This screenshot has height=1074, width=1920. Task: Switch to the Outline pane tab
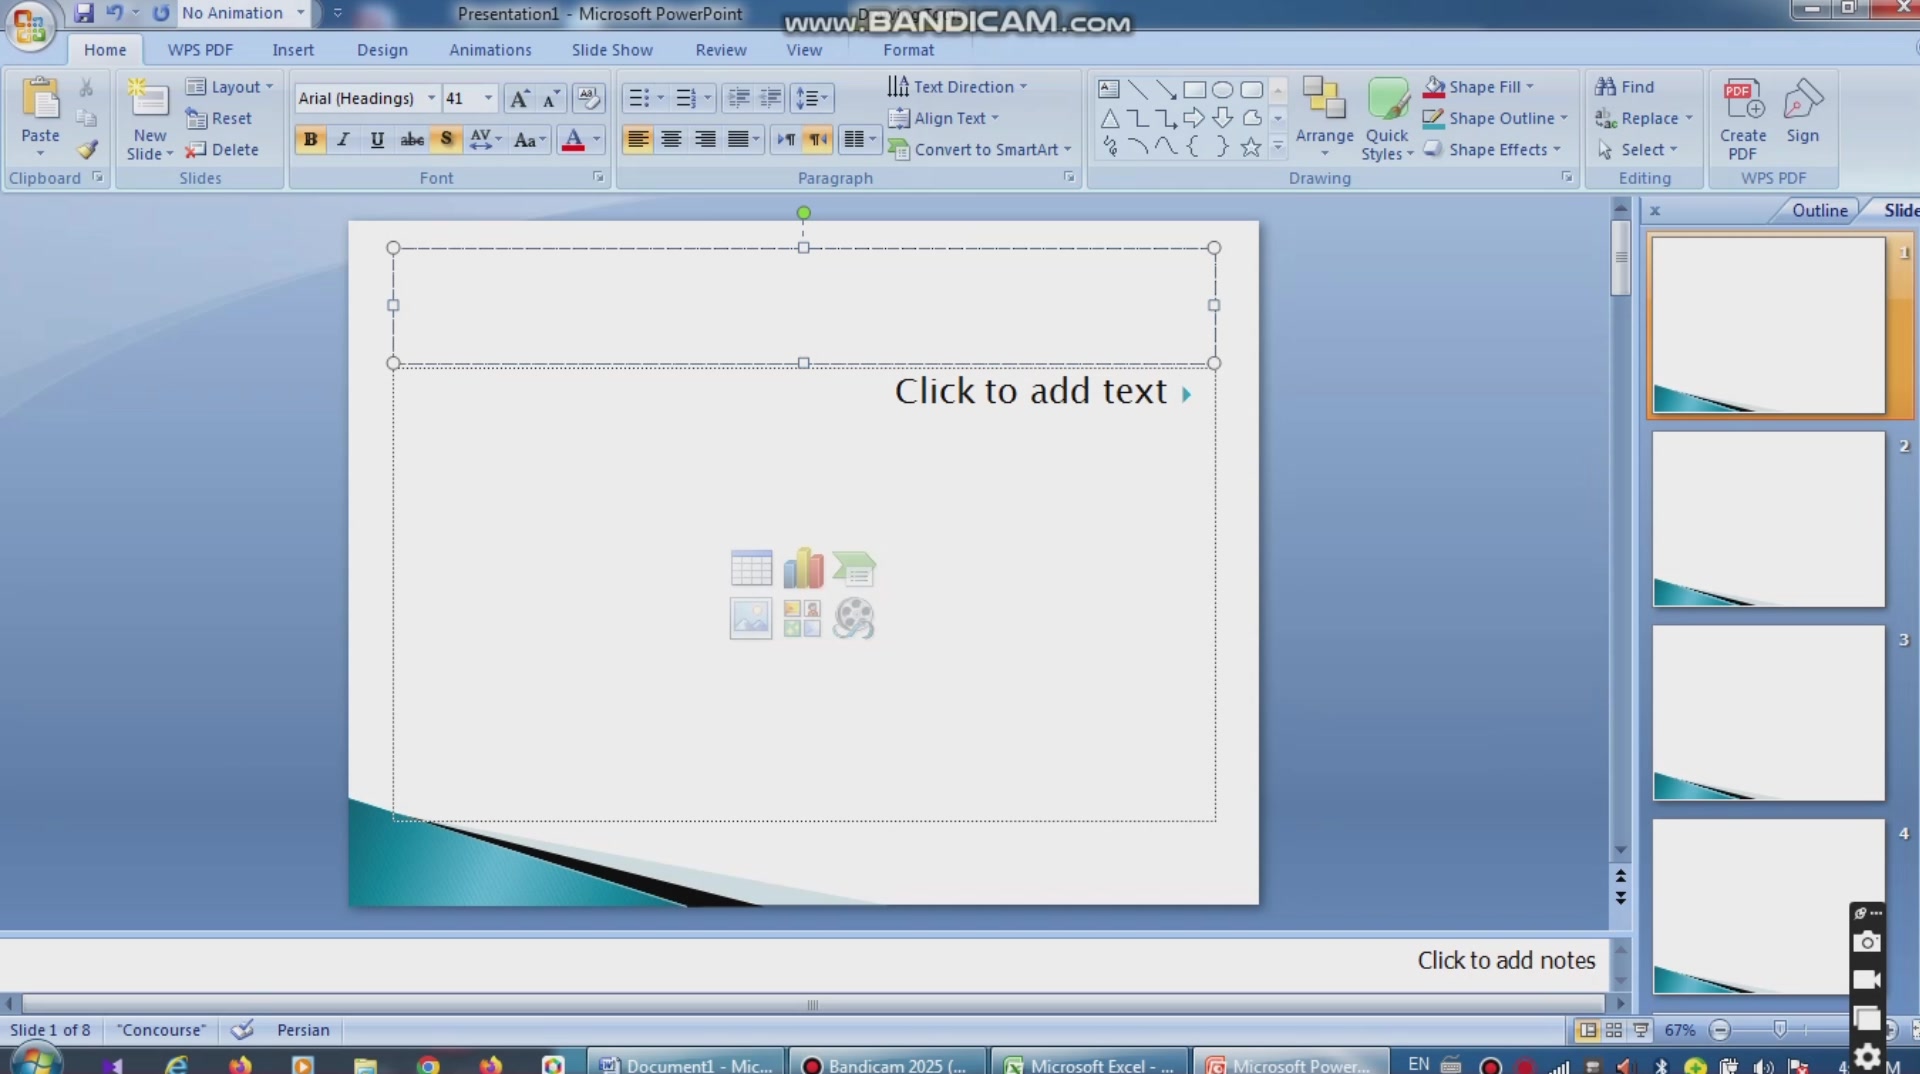point(1819,210)
